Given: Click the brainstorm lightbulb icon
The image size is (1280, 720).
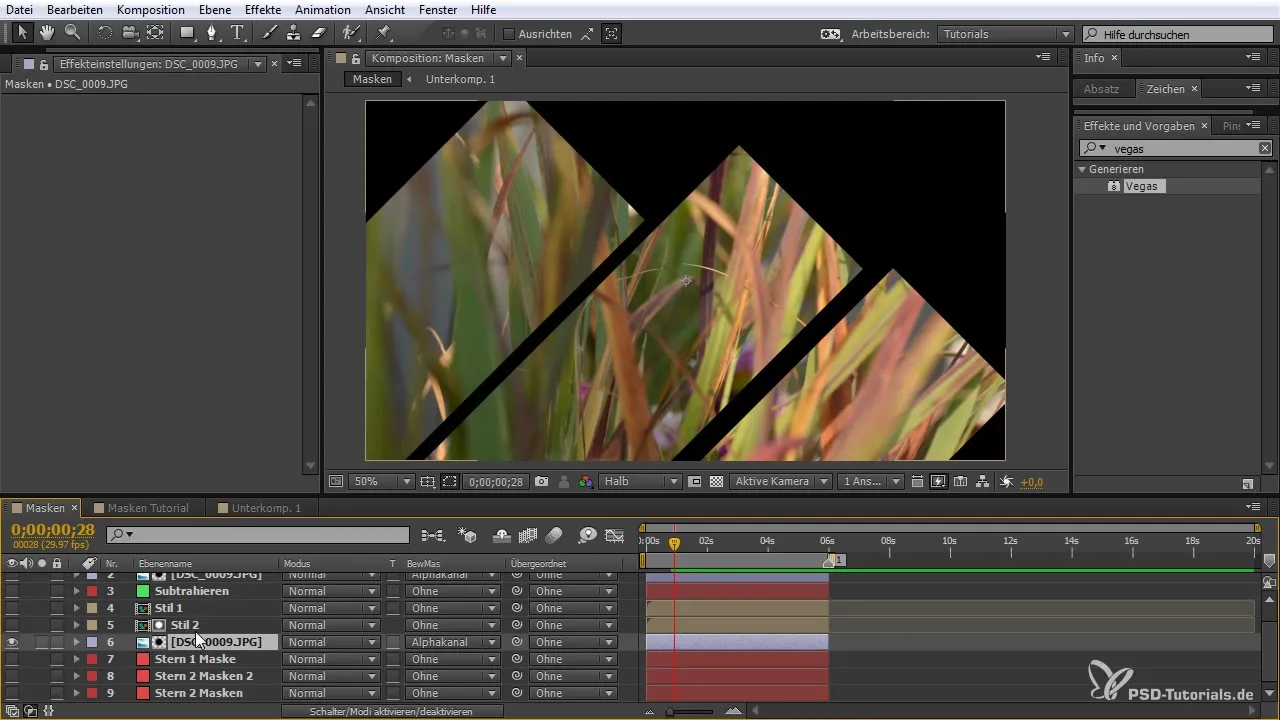Looking at the screenshot, I should tap(587, 536).
